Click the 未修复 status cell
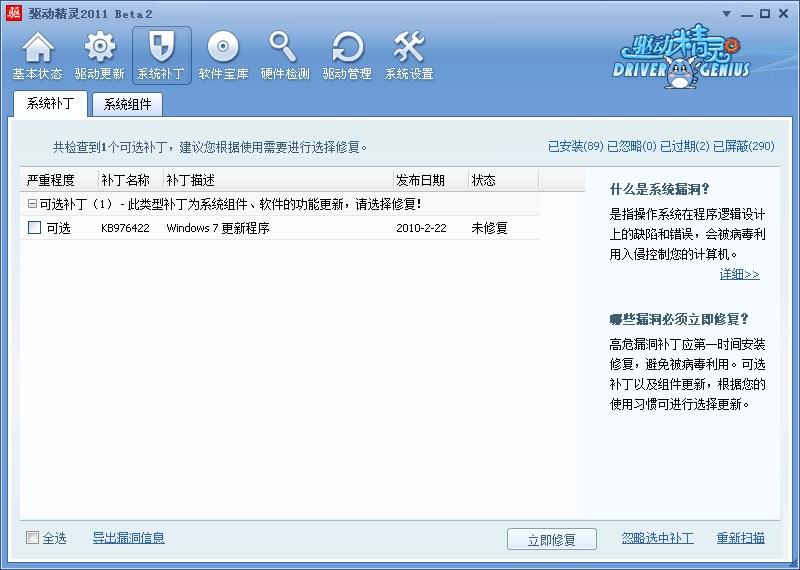The image size is (800, 570). pos(489,228)
